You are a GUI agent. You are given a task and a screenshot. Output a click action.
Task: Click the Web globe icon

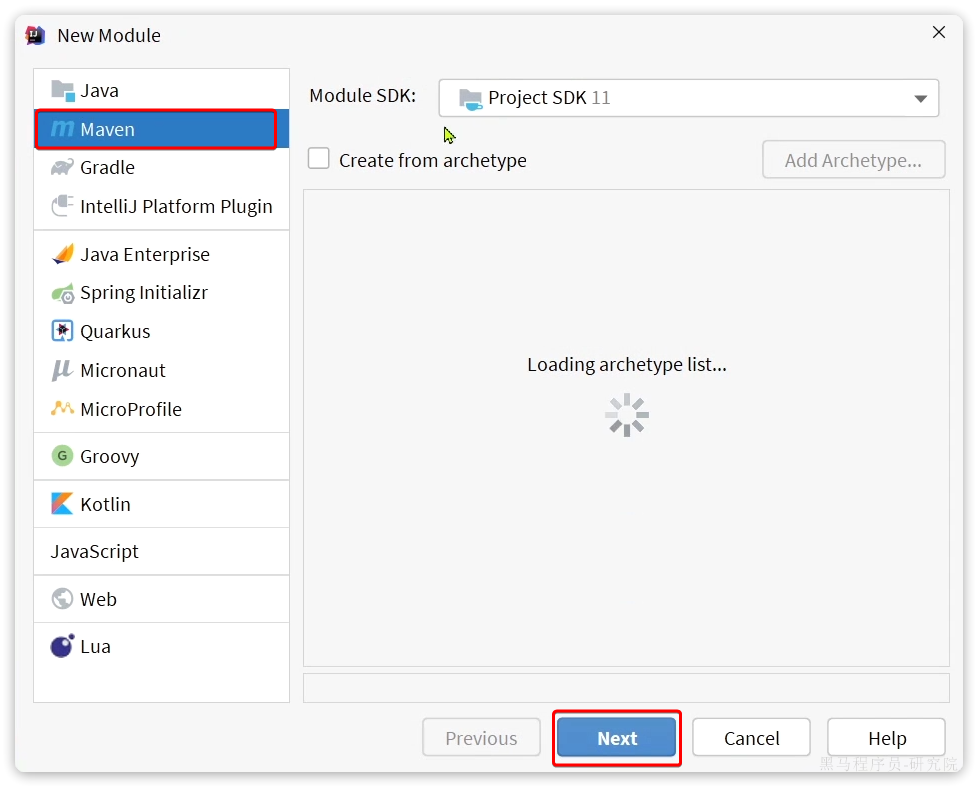pos(62,599)
